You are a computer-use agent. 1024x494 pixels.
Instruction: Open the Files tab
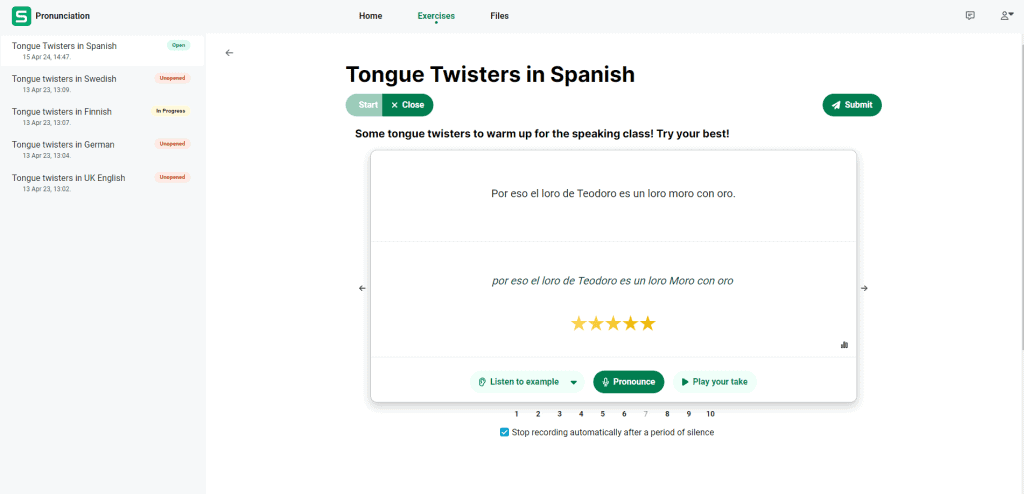(x=499, y=16)
